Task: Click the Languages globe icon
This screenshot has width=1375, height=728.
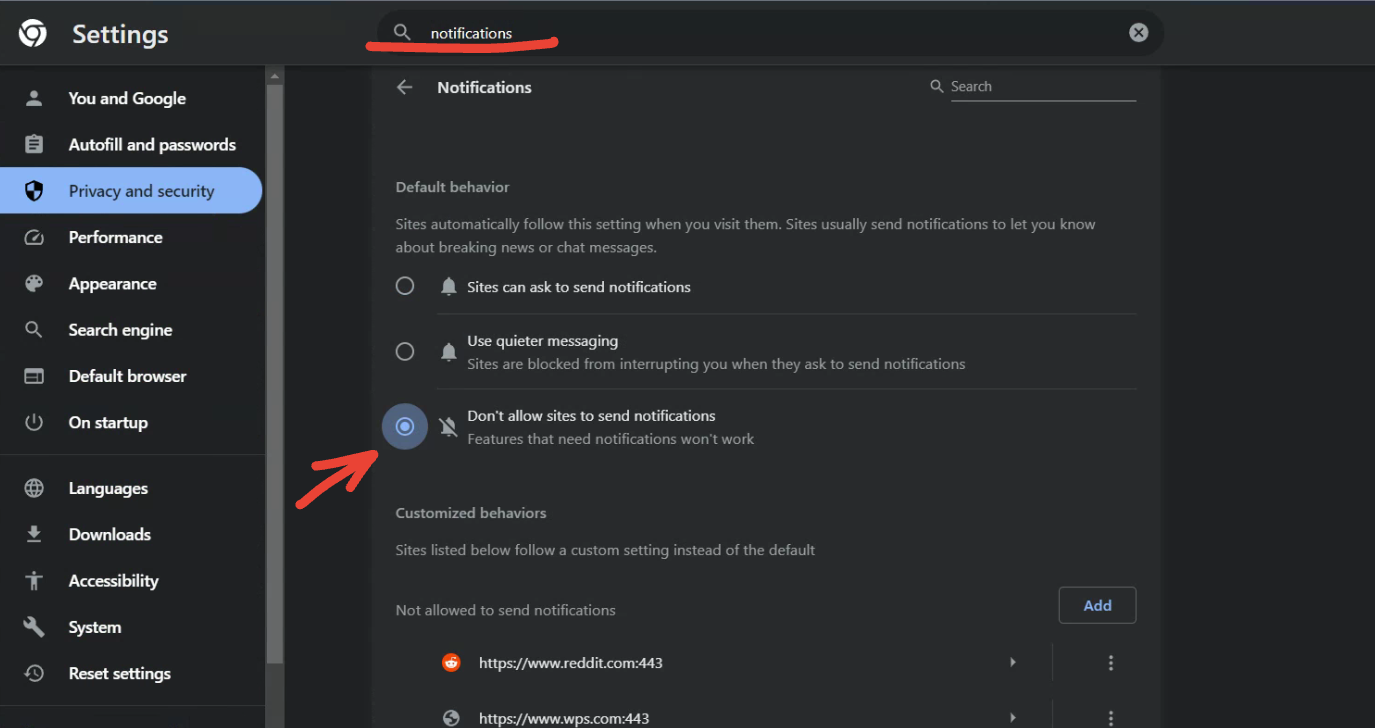Action: coord(34,488)
